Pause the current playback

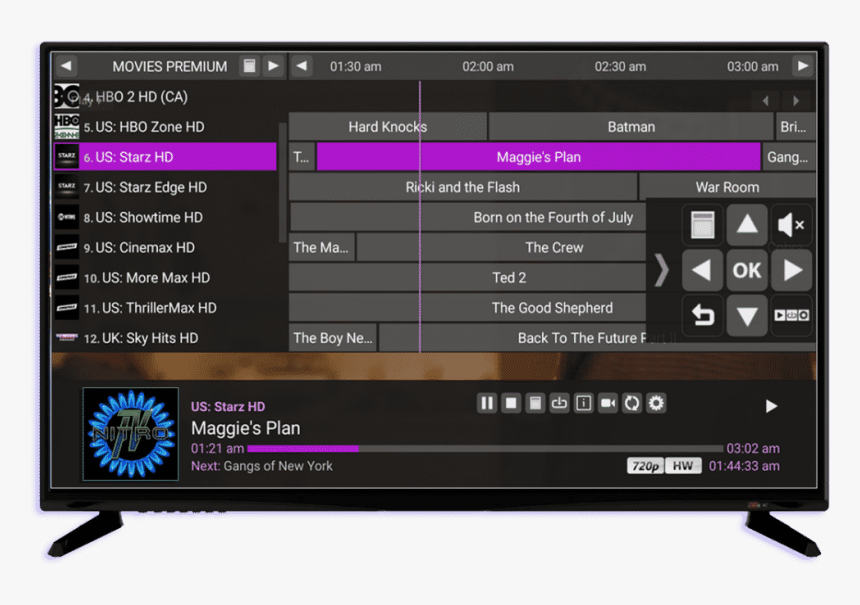tap(486, 403)
